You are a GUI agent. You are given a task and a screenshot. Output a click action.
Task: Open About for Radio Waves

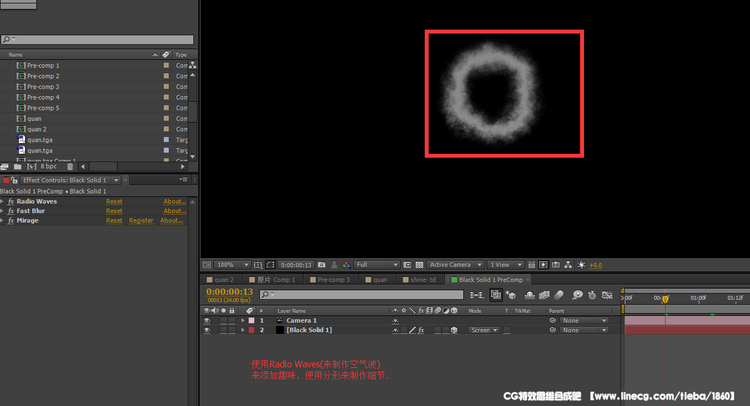(x=175, y=201)
